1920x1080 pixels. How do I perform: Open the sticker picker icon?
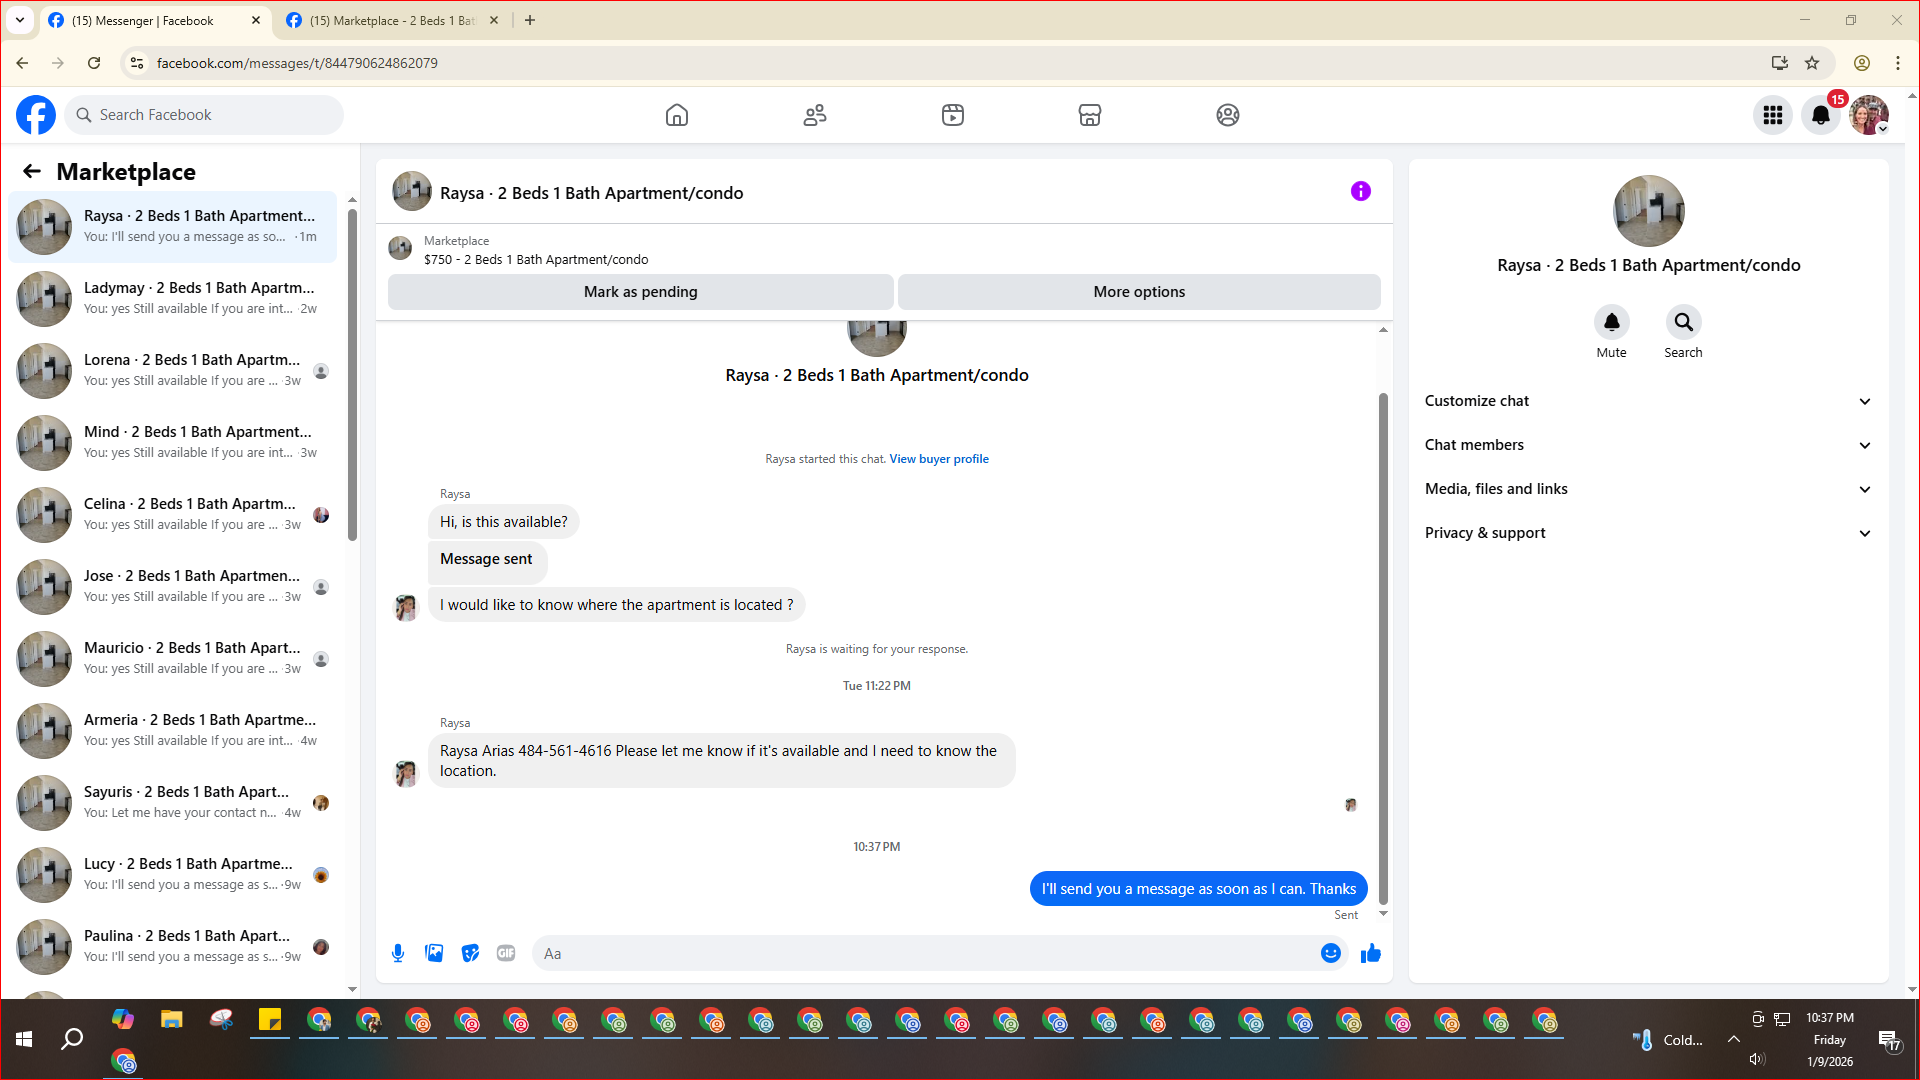coord(470,953)
